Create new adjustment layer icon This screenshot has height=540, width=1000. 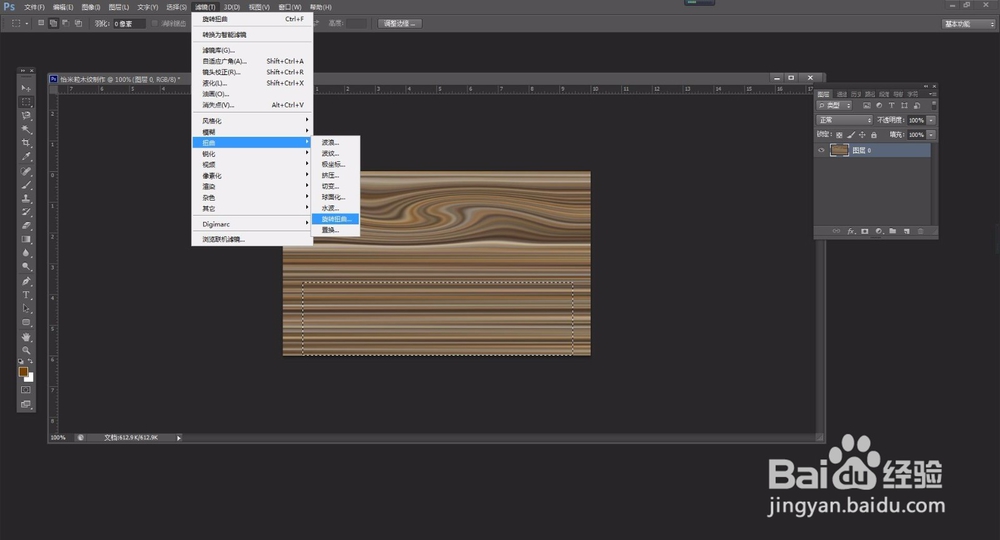click(x=879, y=231)
